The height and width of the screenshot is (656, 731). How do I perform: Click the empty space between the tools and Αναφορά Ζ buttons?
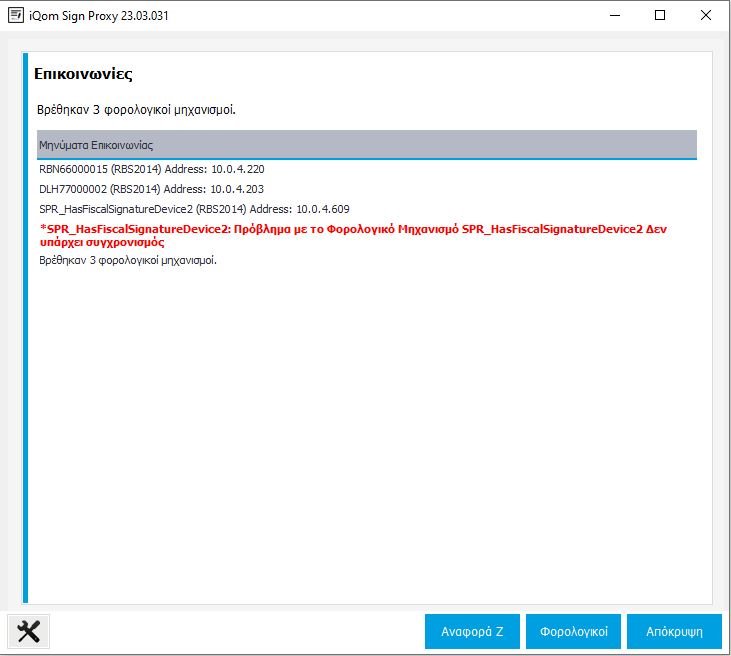pos(235,632)
